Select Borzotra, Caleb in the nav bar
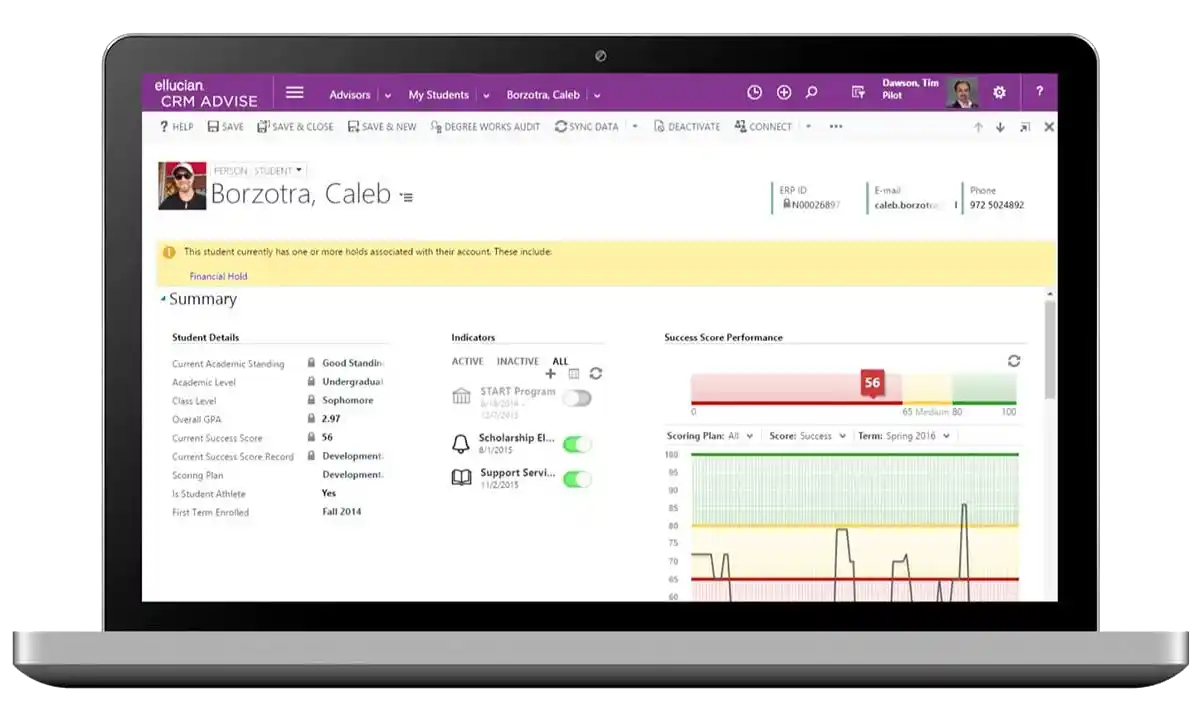This screenshot has height=720, width=1200. [543, 95]
